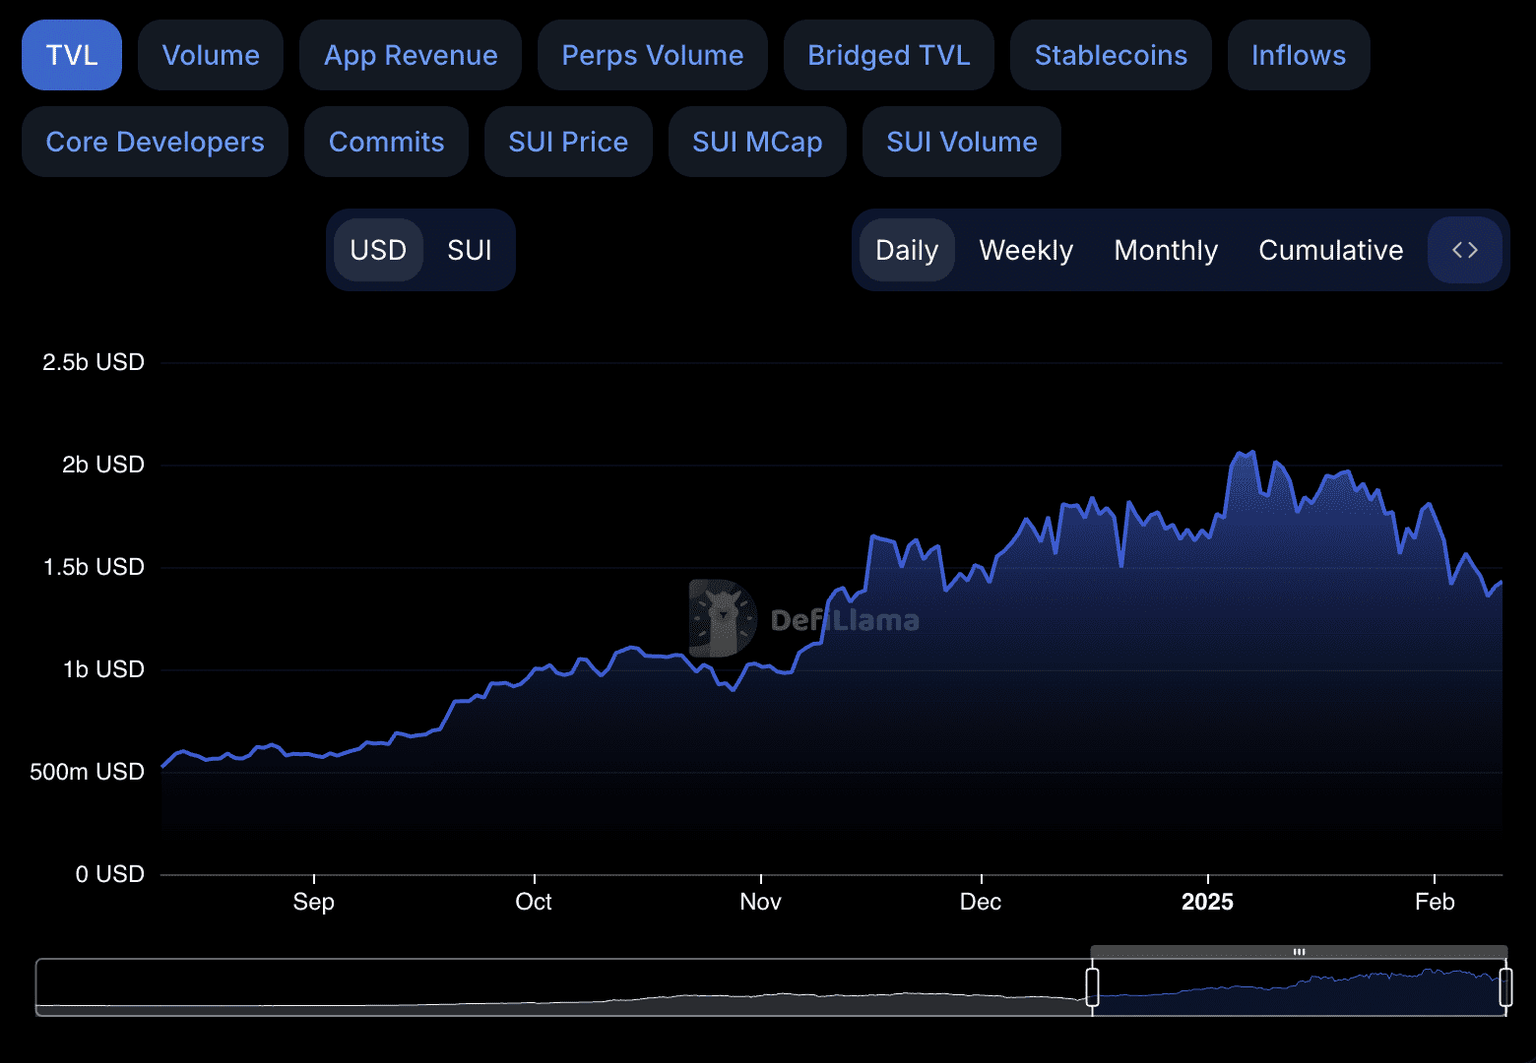This screenshot has width=1536, height=1063.
Task: Select USD denomination toggle
Action: pyautogui.click(x=378, y=250)
